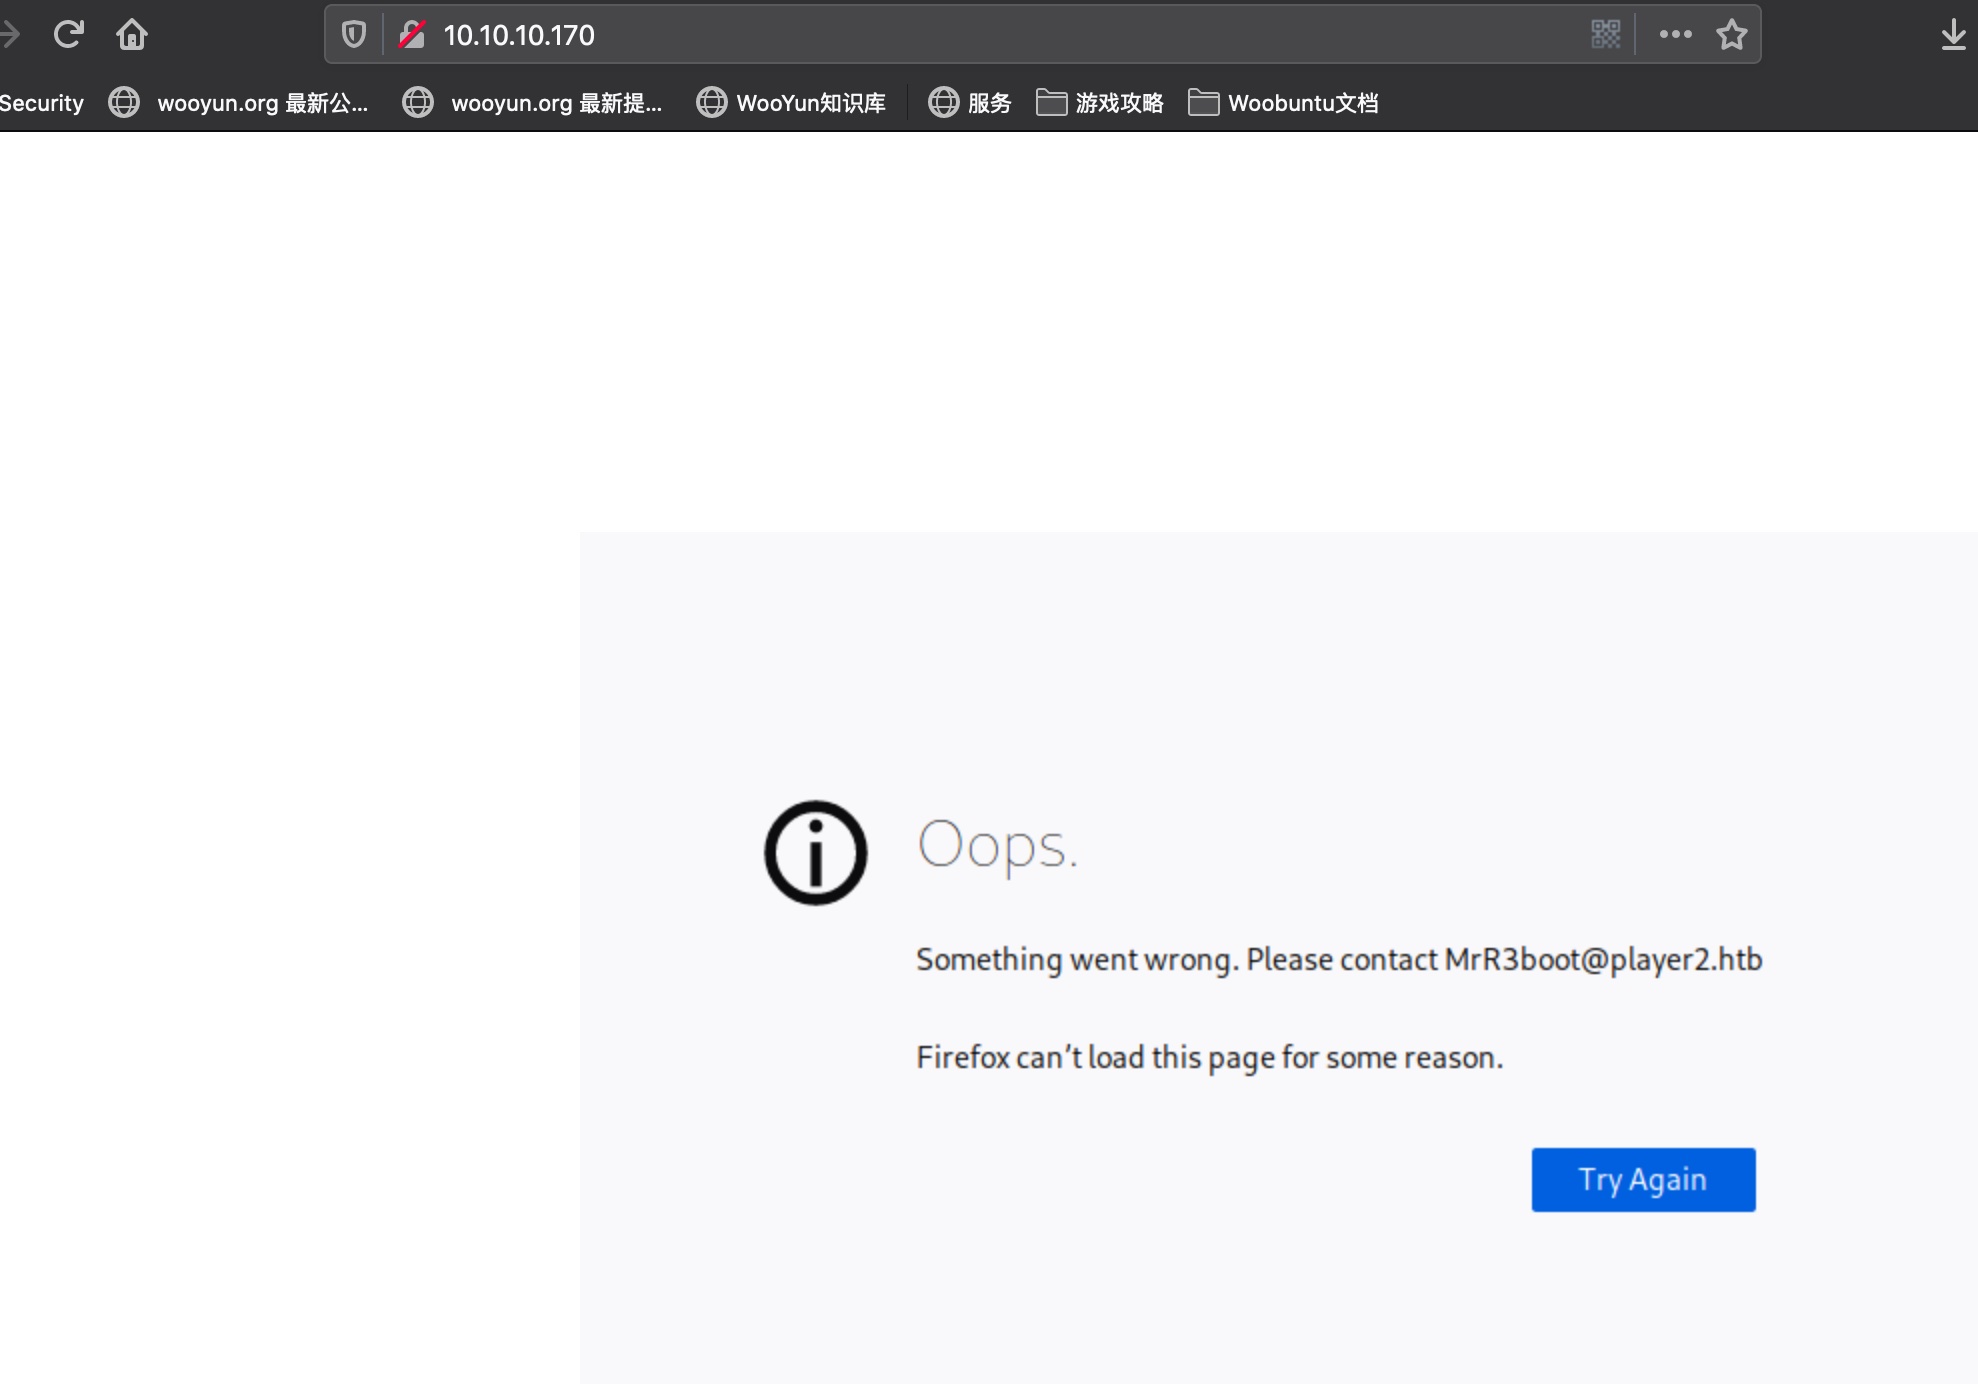Click the forward navigation arrow
This screenshot has height=1384, width=1978.
click(x=10, y=35)
